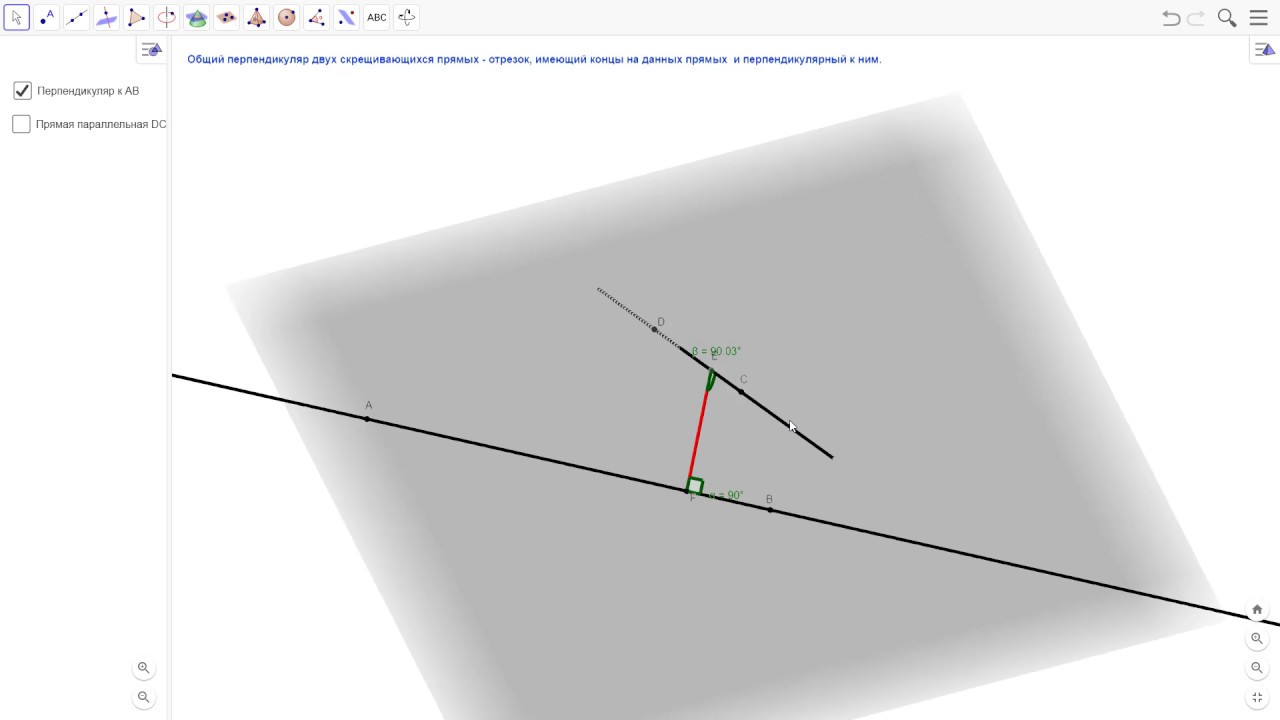The height and width of the screenshot is (720, 1280).
Task: Click the 'Перпендикуляр к АВ' label
Action: click(x=88, y=91)
